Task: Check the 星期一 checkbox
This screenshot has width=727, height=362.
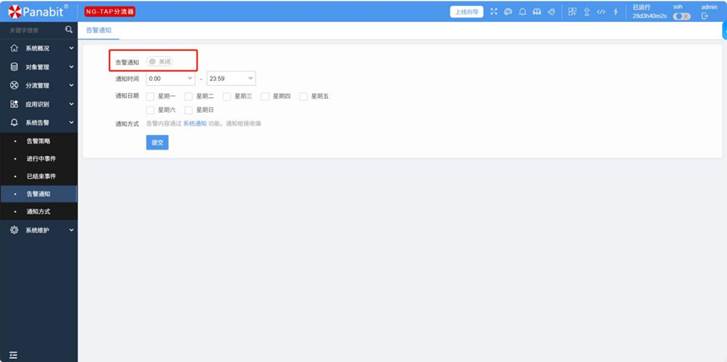Action: (150, 96)
